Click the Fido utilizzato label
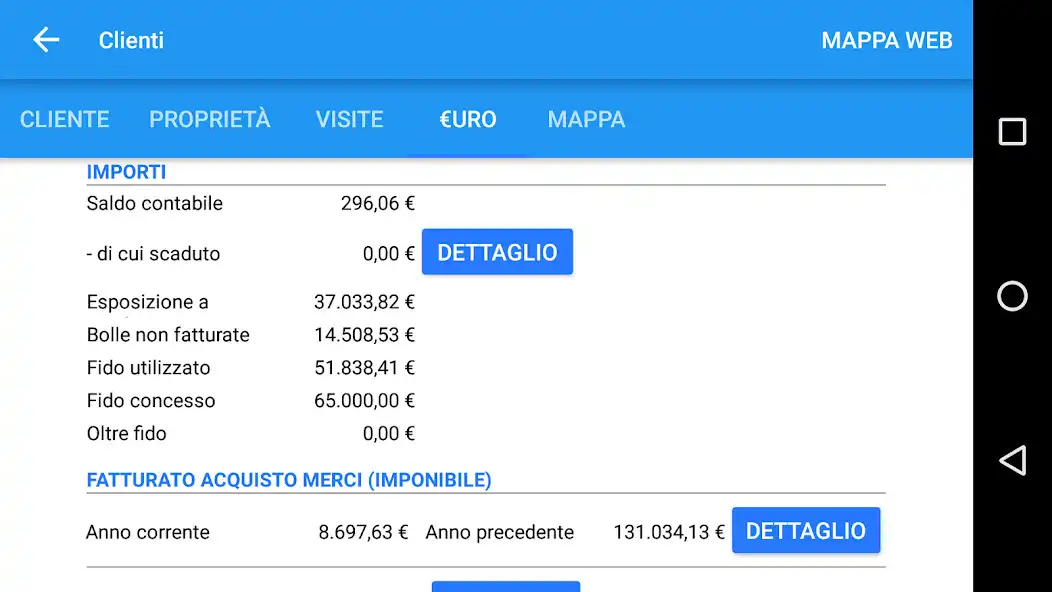Image resolution: width=1052 pixels, height=592 pixels. [148, 368]
